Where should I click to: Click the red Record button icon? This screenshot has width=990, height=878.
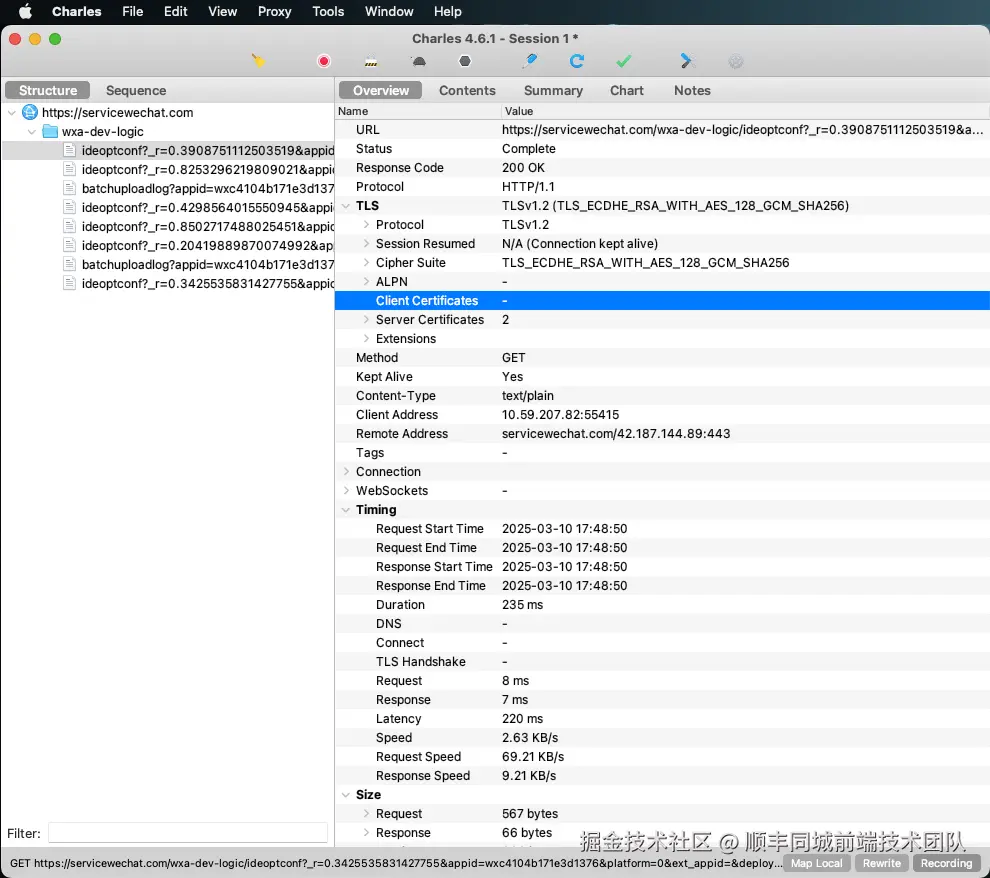click(x=324, y=61)
